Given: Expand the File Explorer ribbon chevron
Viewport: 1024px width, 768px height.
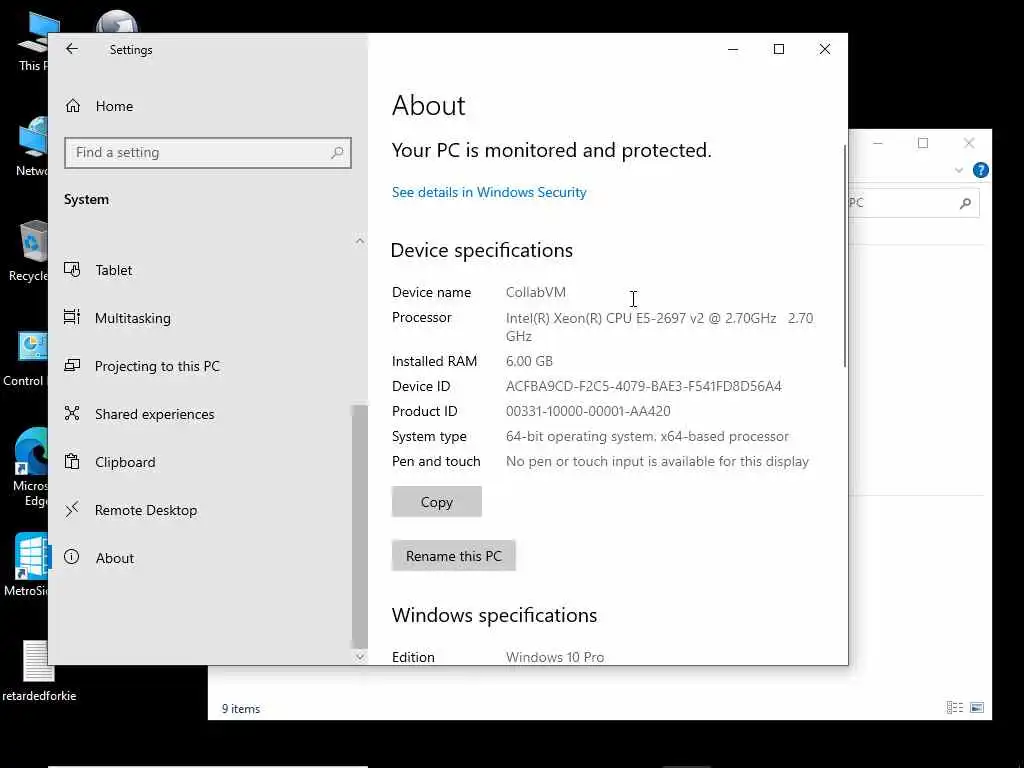Looking at the screenshot, I should 959,170.
